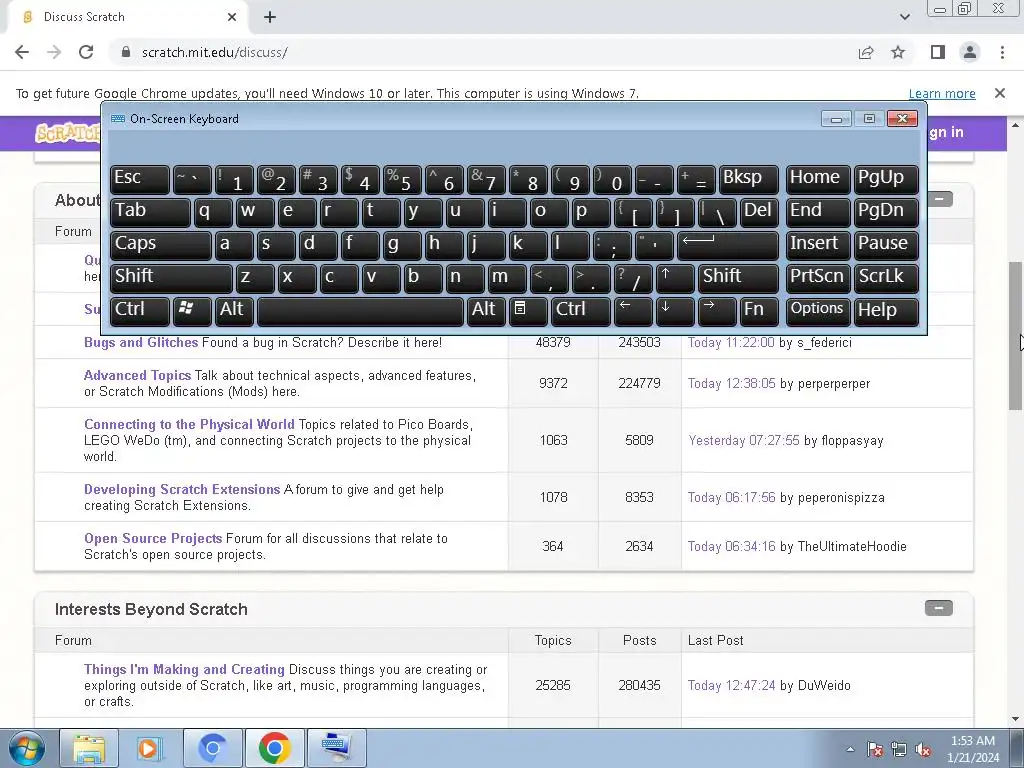Collapse the Interests Beyond Scratch section

coord(938,608)
